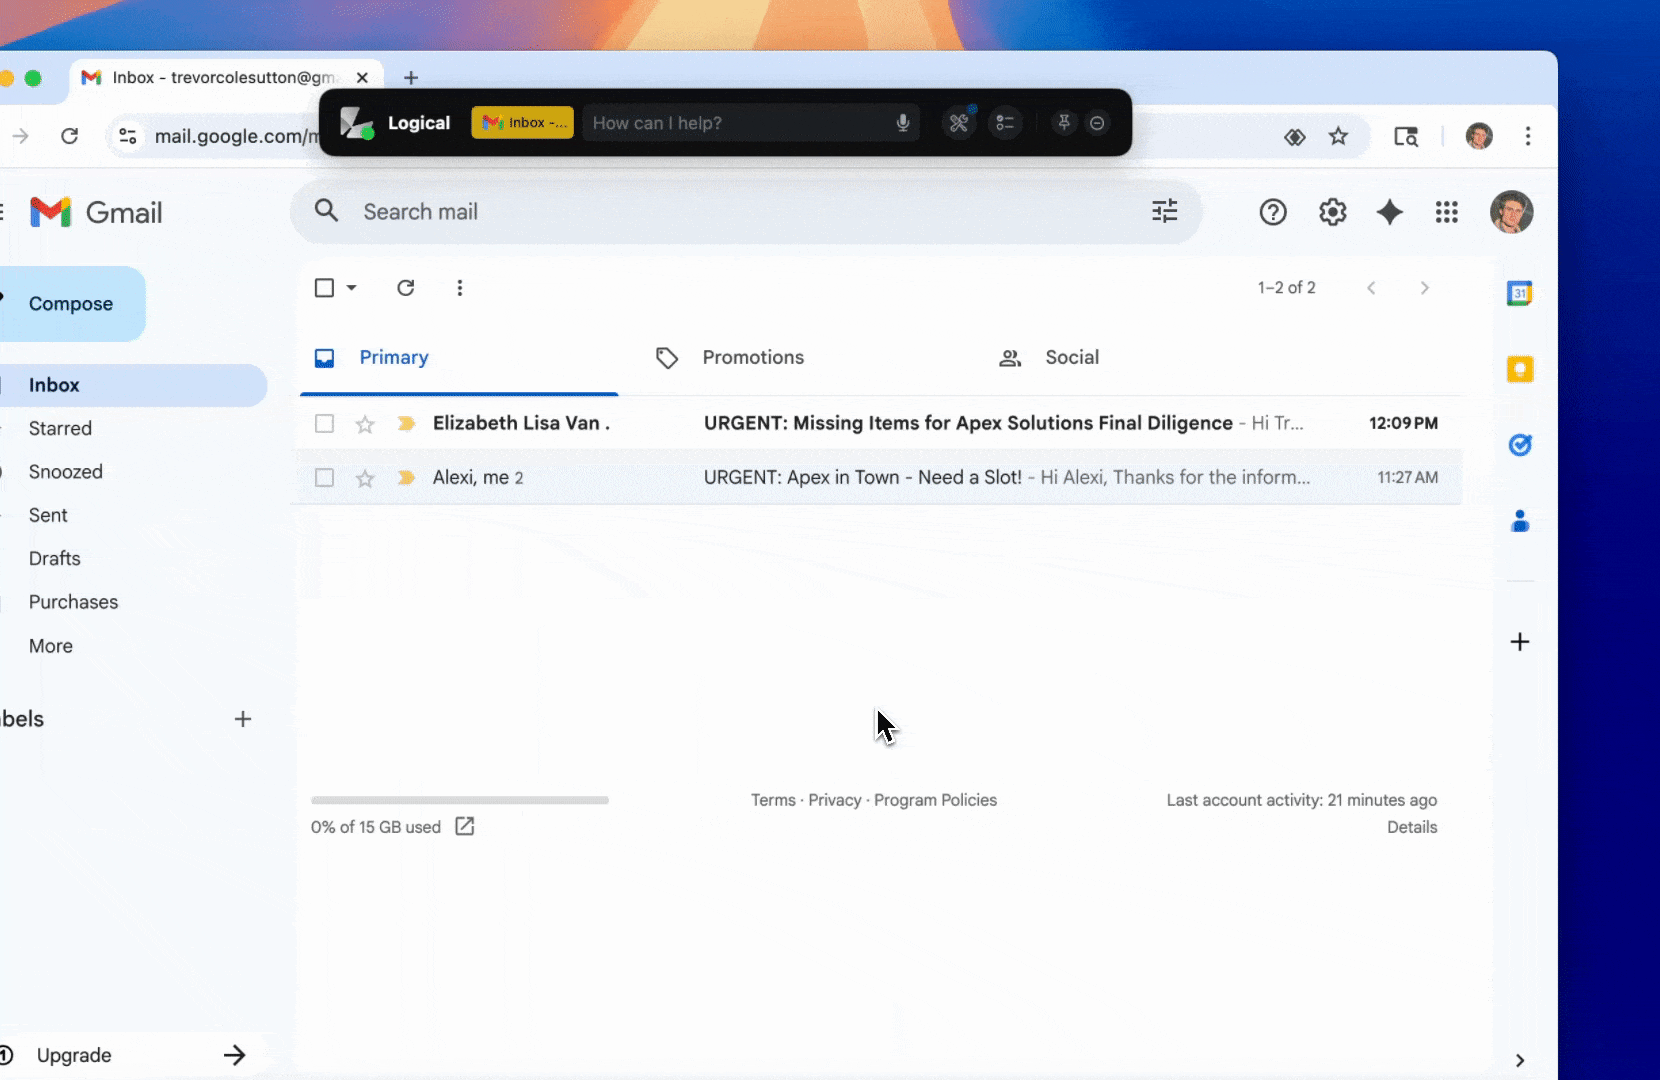Click the Gemini sparkle icon
Image resolution: width=1660 pixels, height=1080 pixels.
click(1389, 212)
